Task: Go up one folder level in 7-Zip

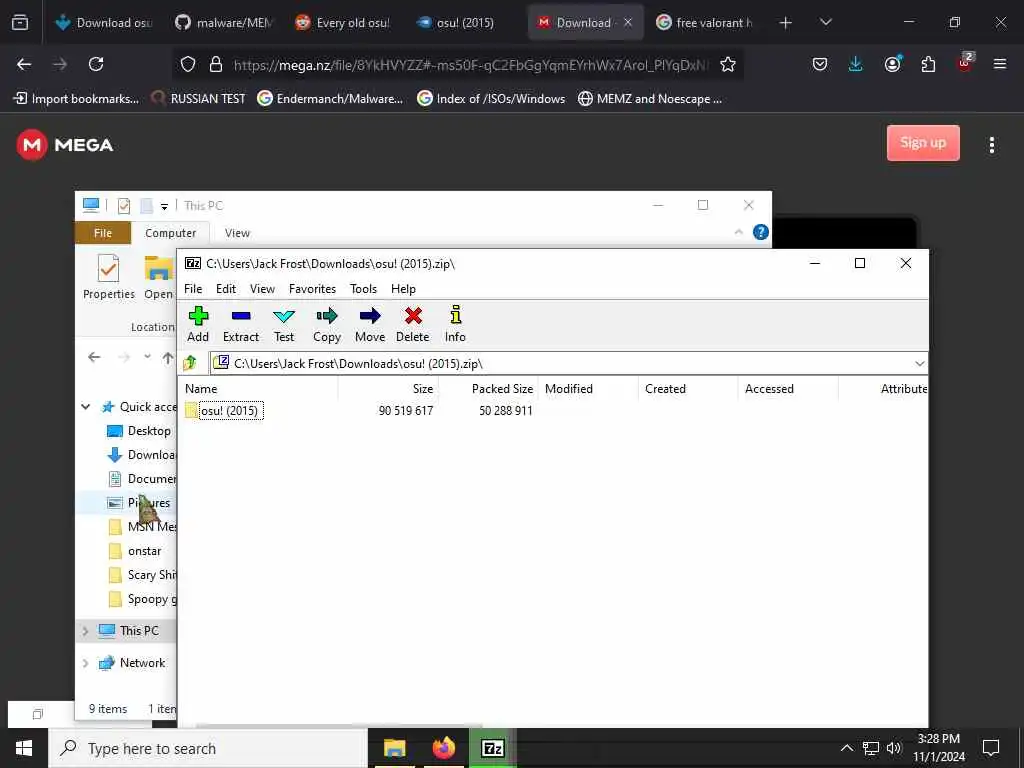Action: pyautogui.click(x=191, y=363)
